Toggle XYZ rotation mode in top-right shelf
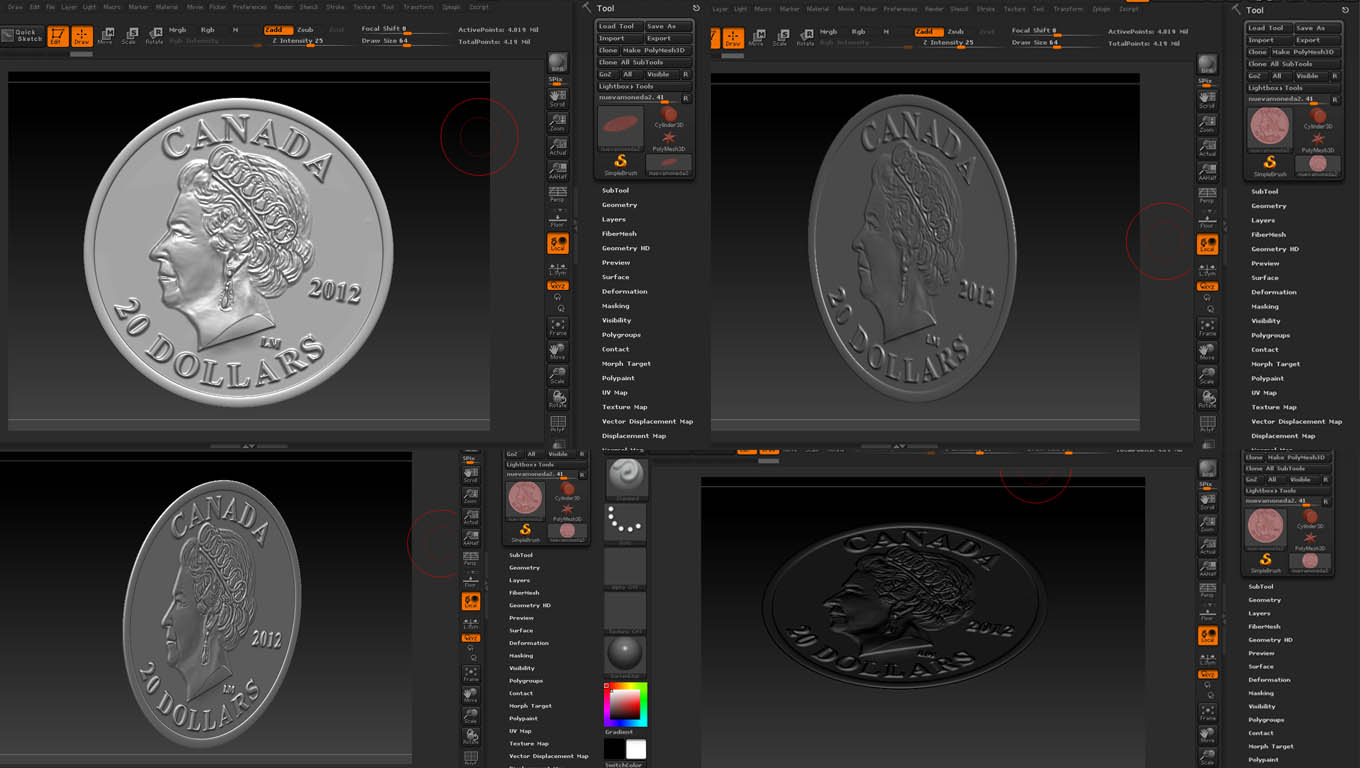This screenshot has height=768, width=1360. [x=1207, y=287]
